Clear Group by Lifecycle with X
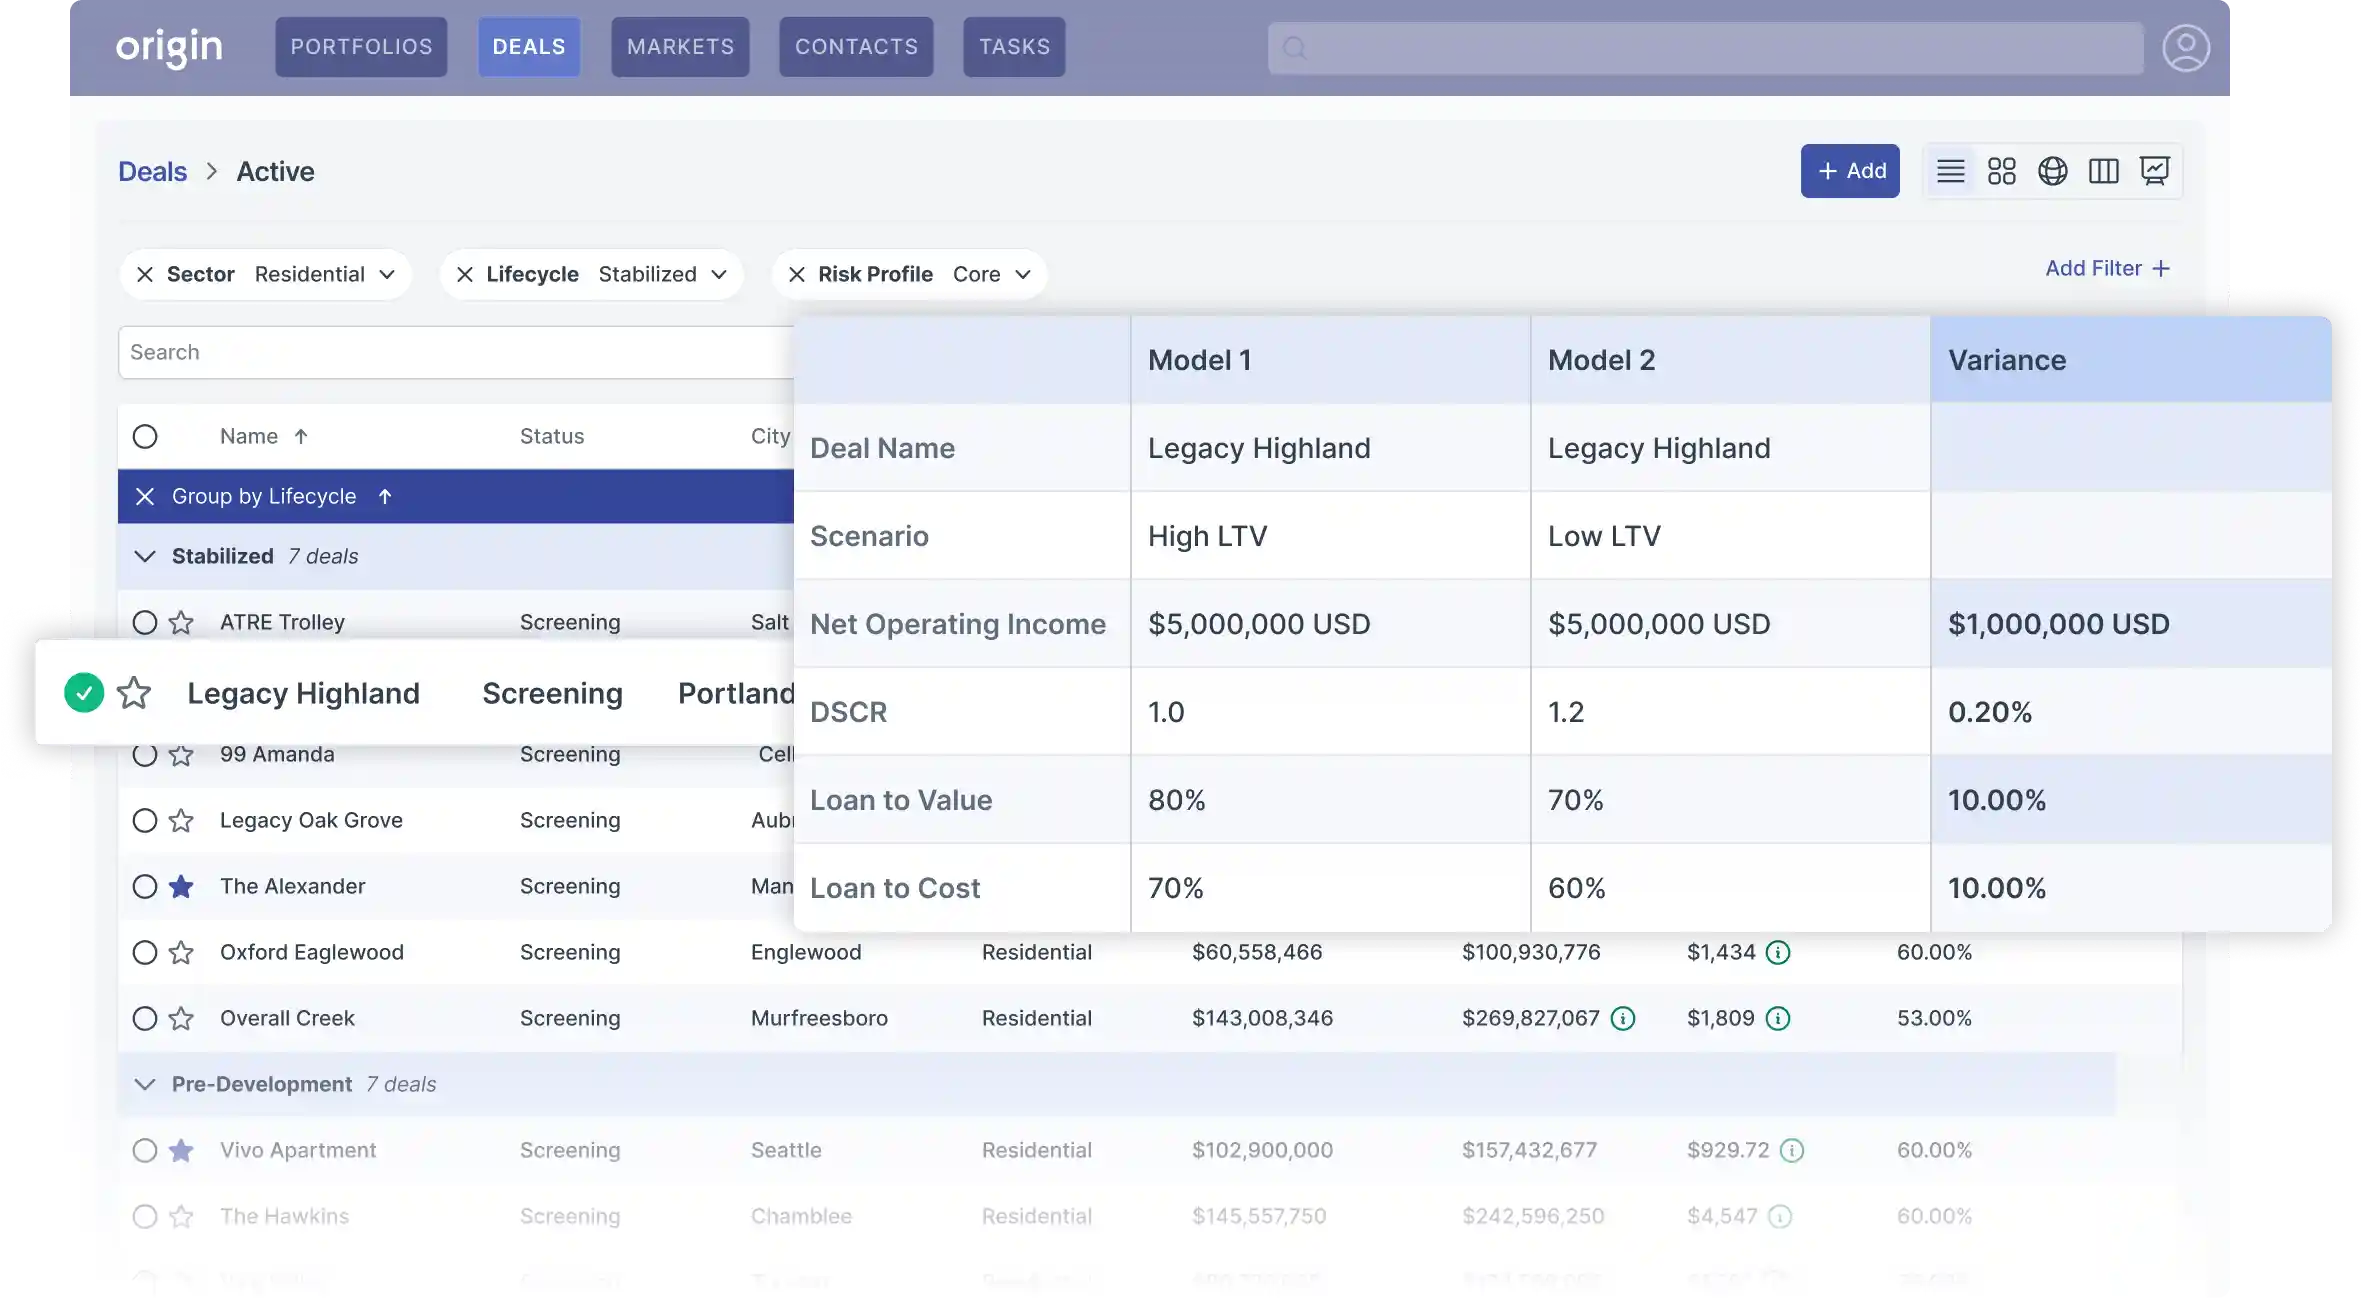This screenshot has width=2364, height=1298. tap(145, 496)
